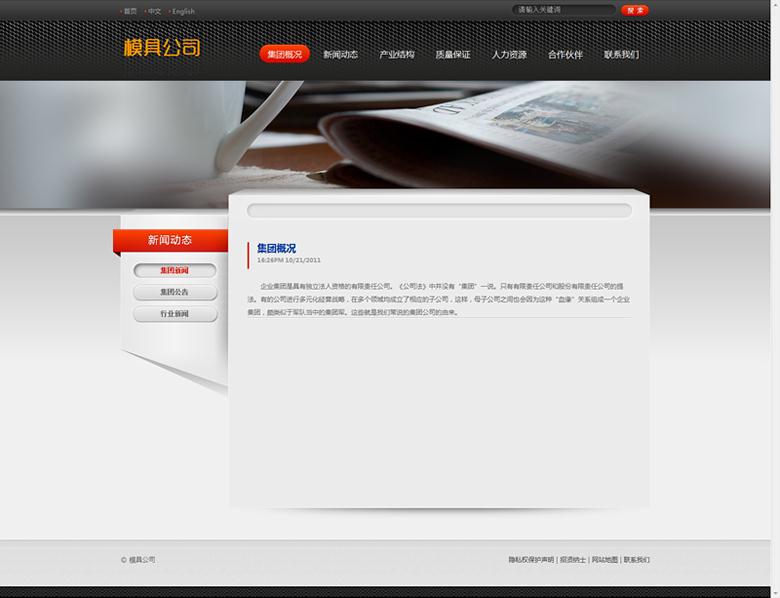Switch language to 中文
Image resolution: width=780 pixels, height=598 pixels.
(155, 11)
